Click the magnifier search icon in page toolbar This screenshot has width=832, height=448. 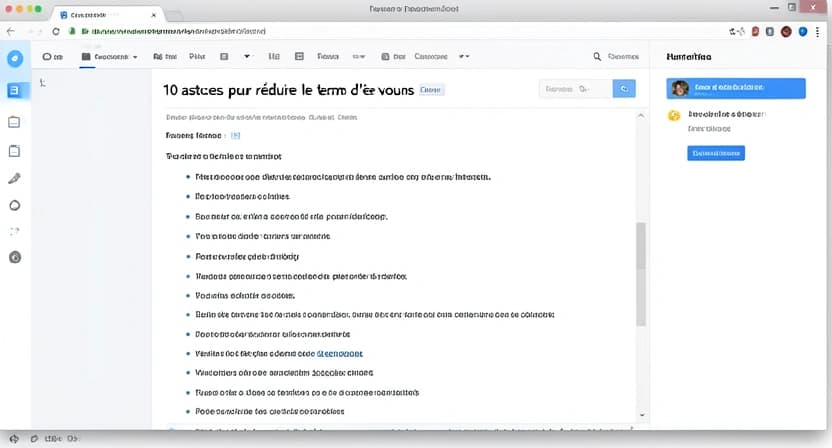[597, 56]
